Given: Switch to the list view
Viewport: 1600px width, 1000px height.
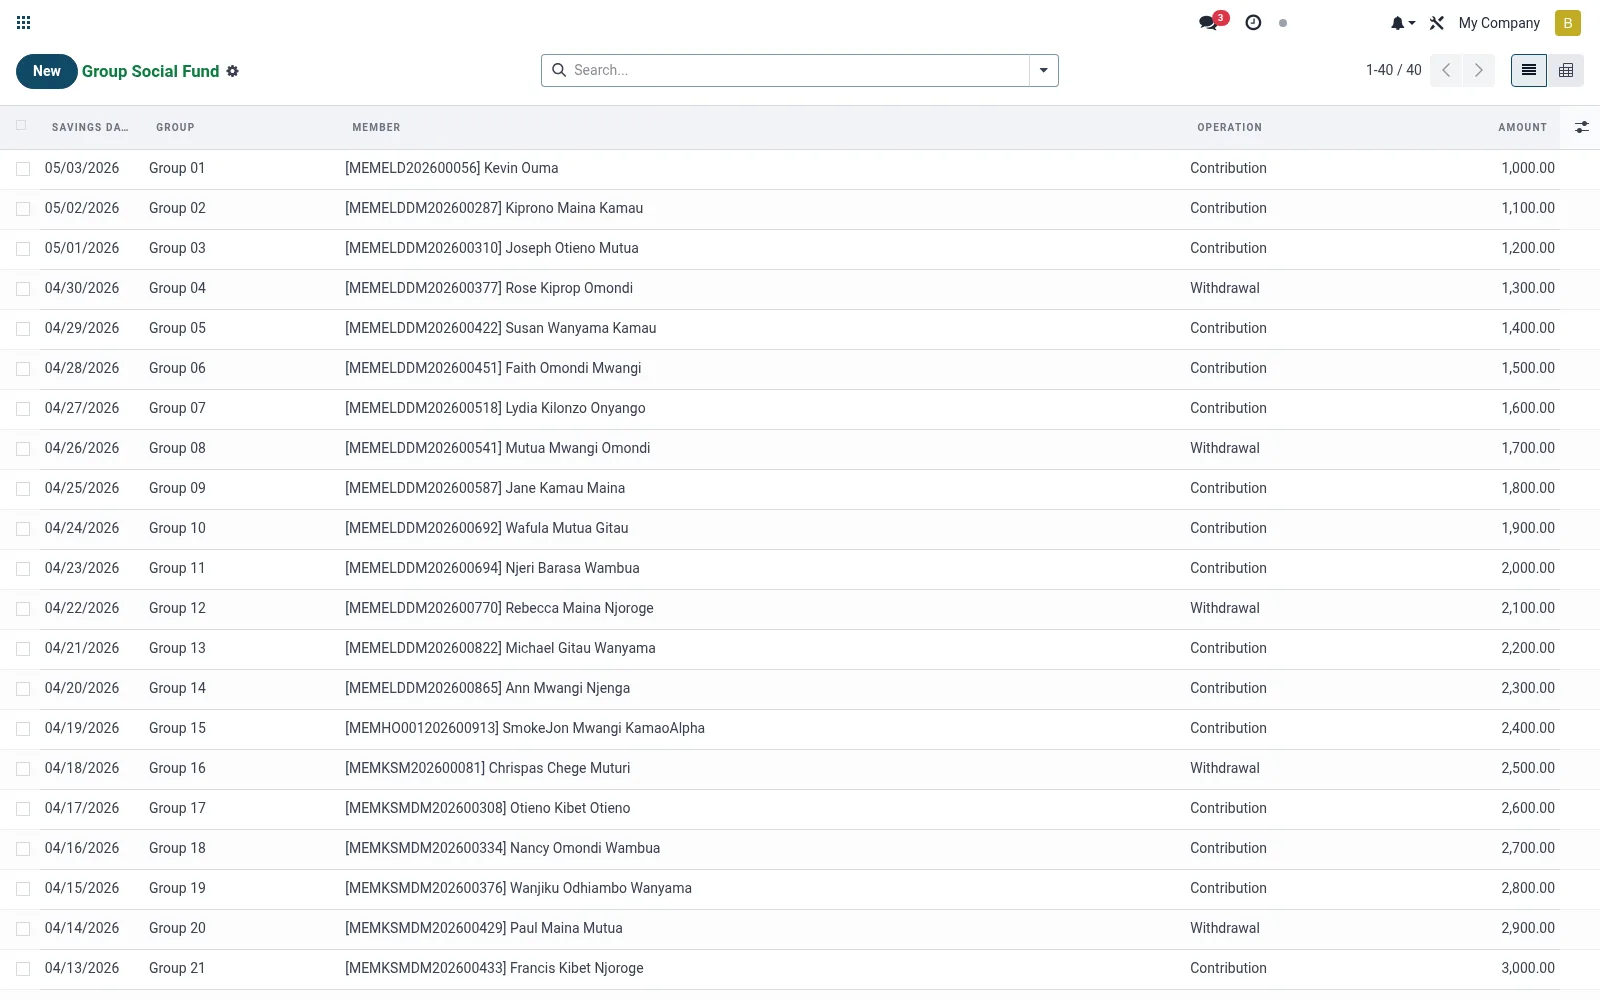Looking at the screenshot, I should 1528,70.
